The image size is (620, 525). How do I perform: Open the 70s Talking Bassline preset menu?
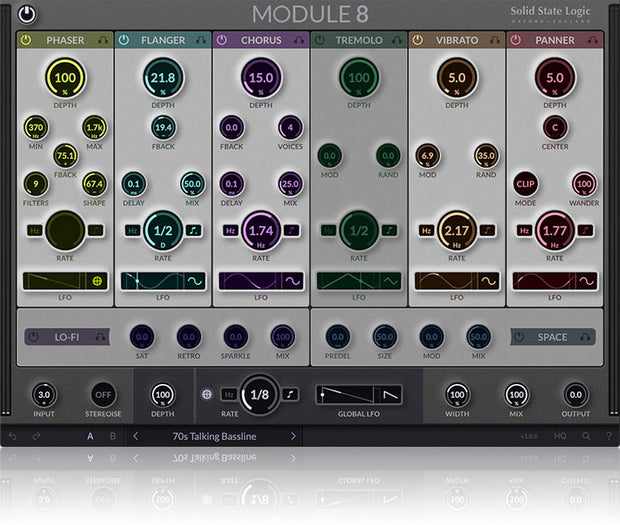point(214,436)
